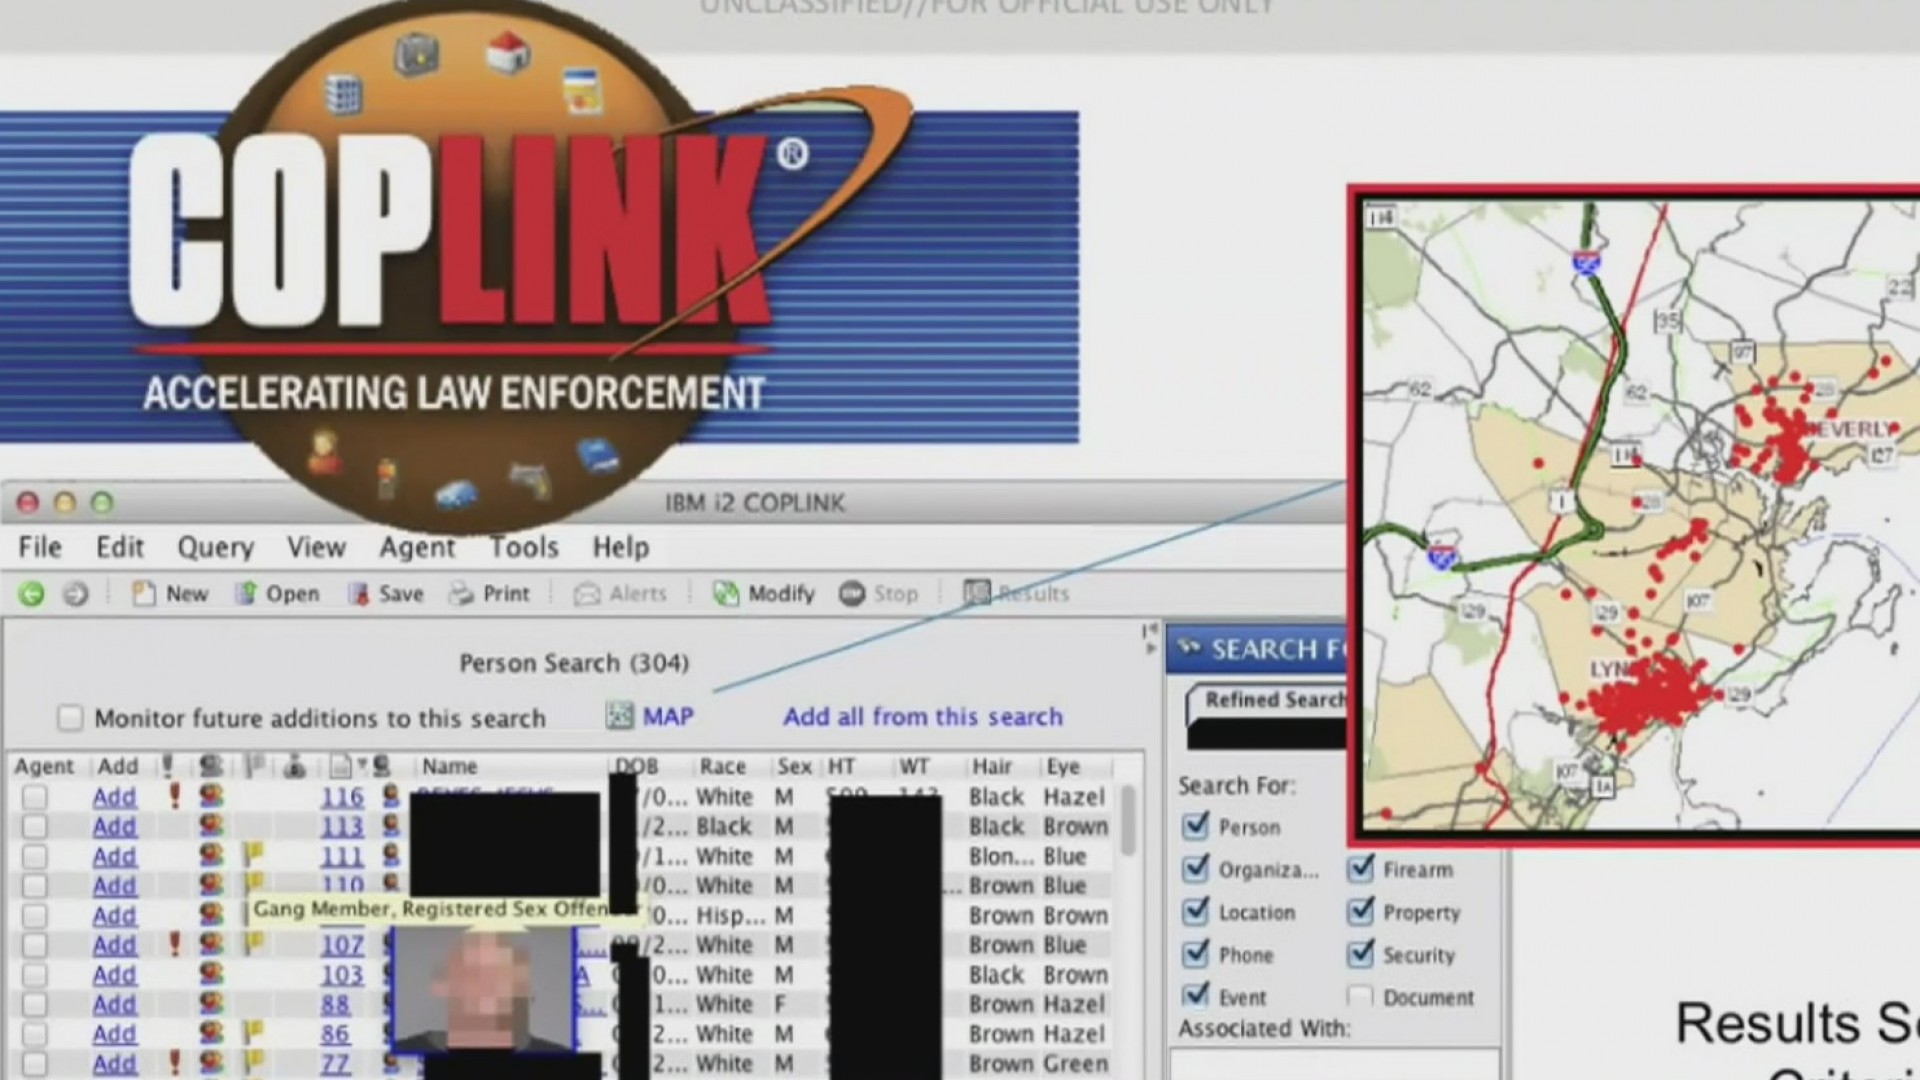This screenshot has width=1920, height=1080.
Task: Enable the Monitor future additions to this search checkbox
Action: point(70,718)
